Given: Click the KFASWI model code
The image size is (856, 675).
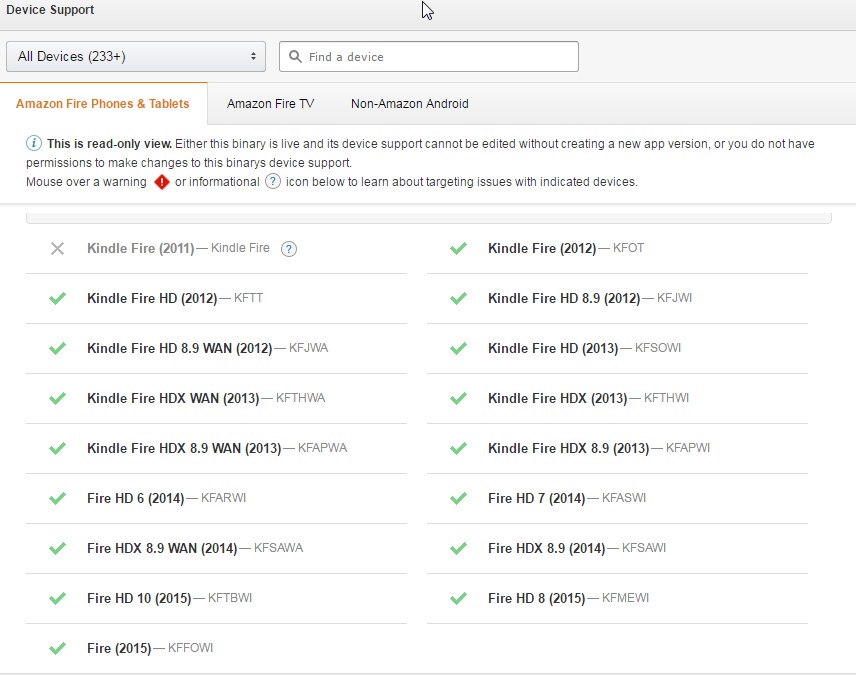Looking at the screenshot, I should click(x=624, y=498).
